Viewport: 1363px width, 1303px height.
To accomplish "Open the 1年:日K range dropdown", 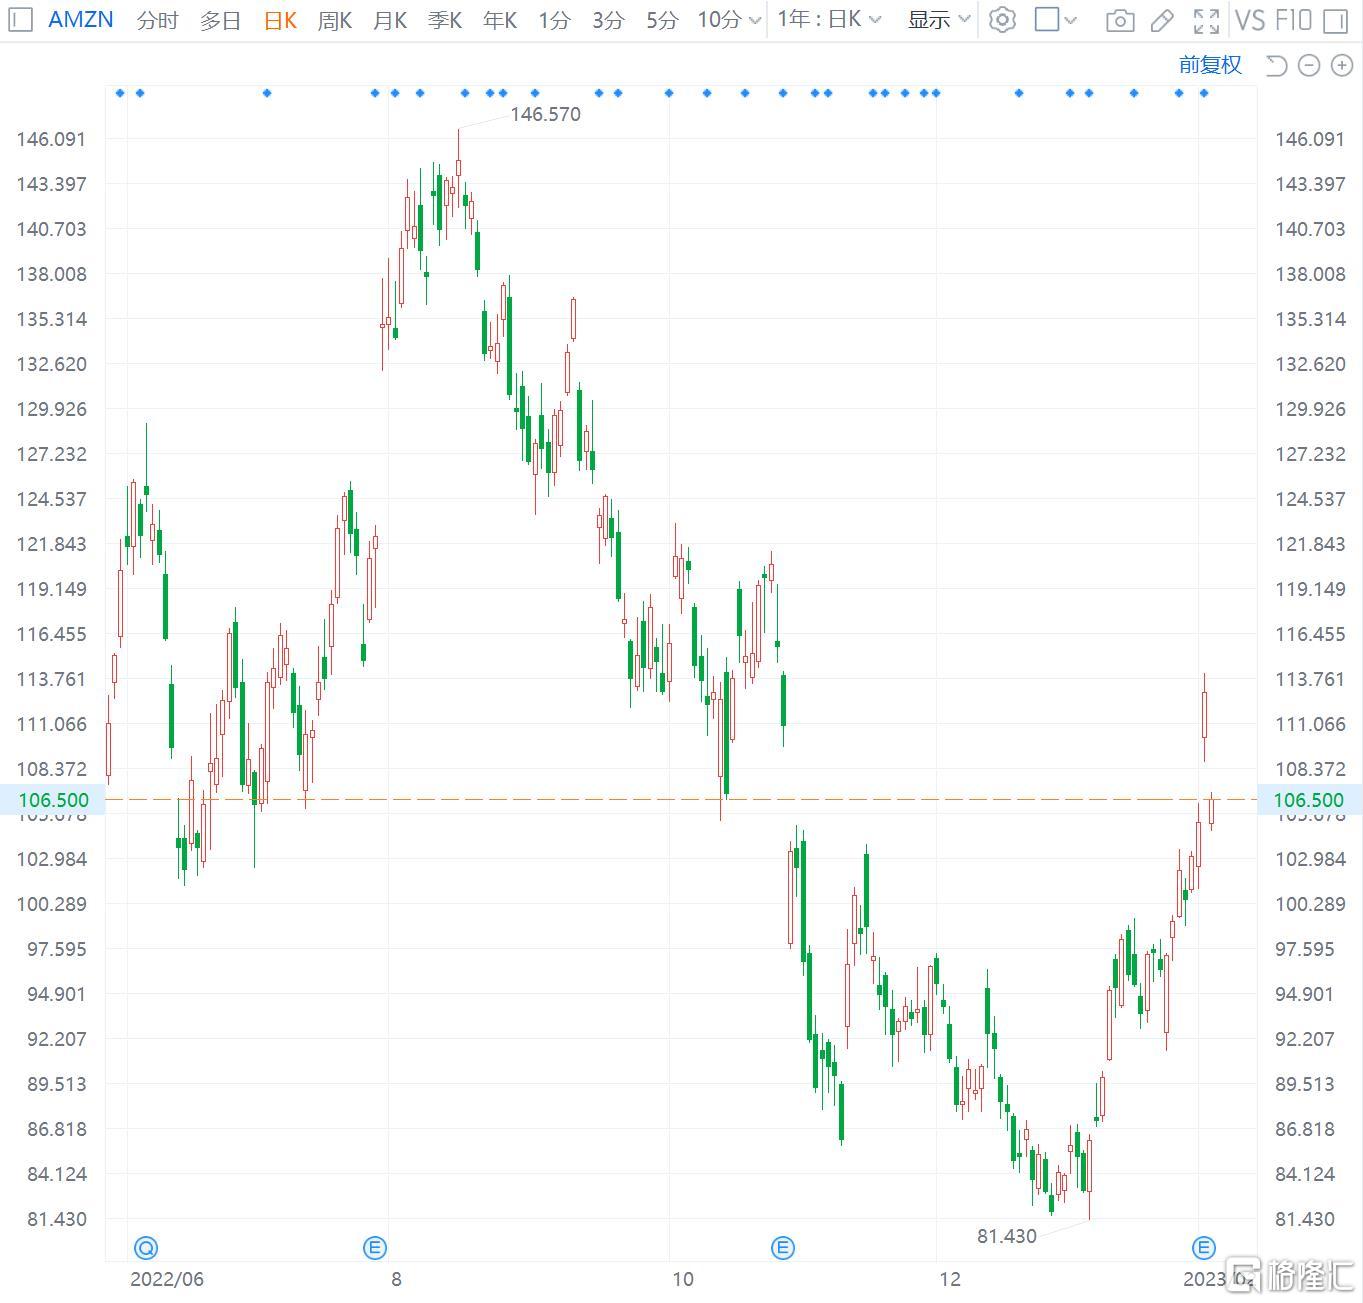I will (829, 20).
